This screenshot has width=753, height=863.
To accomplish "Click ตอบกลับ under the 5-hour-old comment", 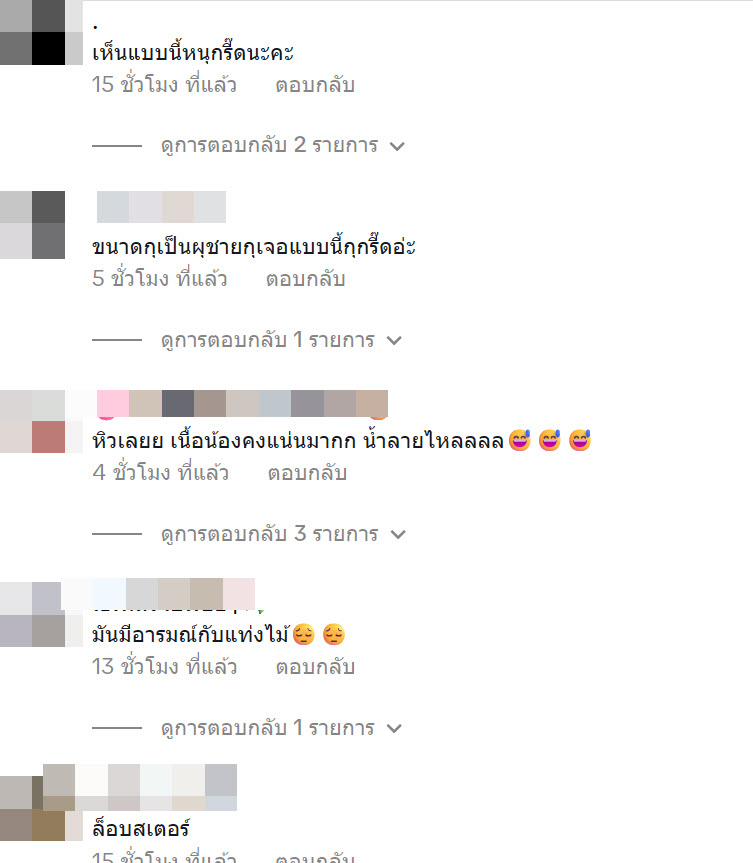I will pyautogui.click(x=305, y=279).
